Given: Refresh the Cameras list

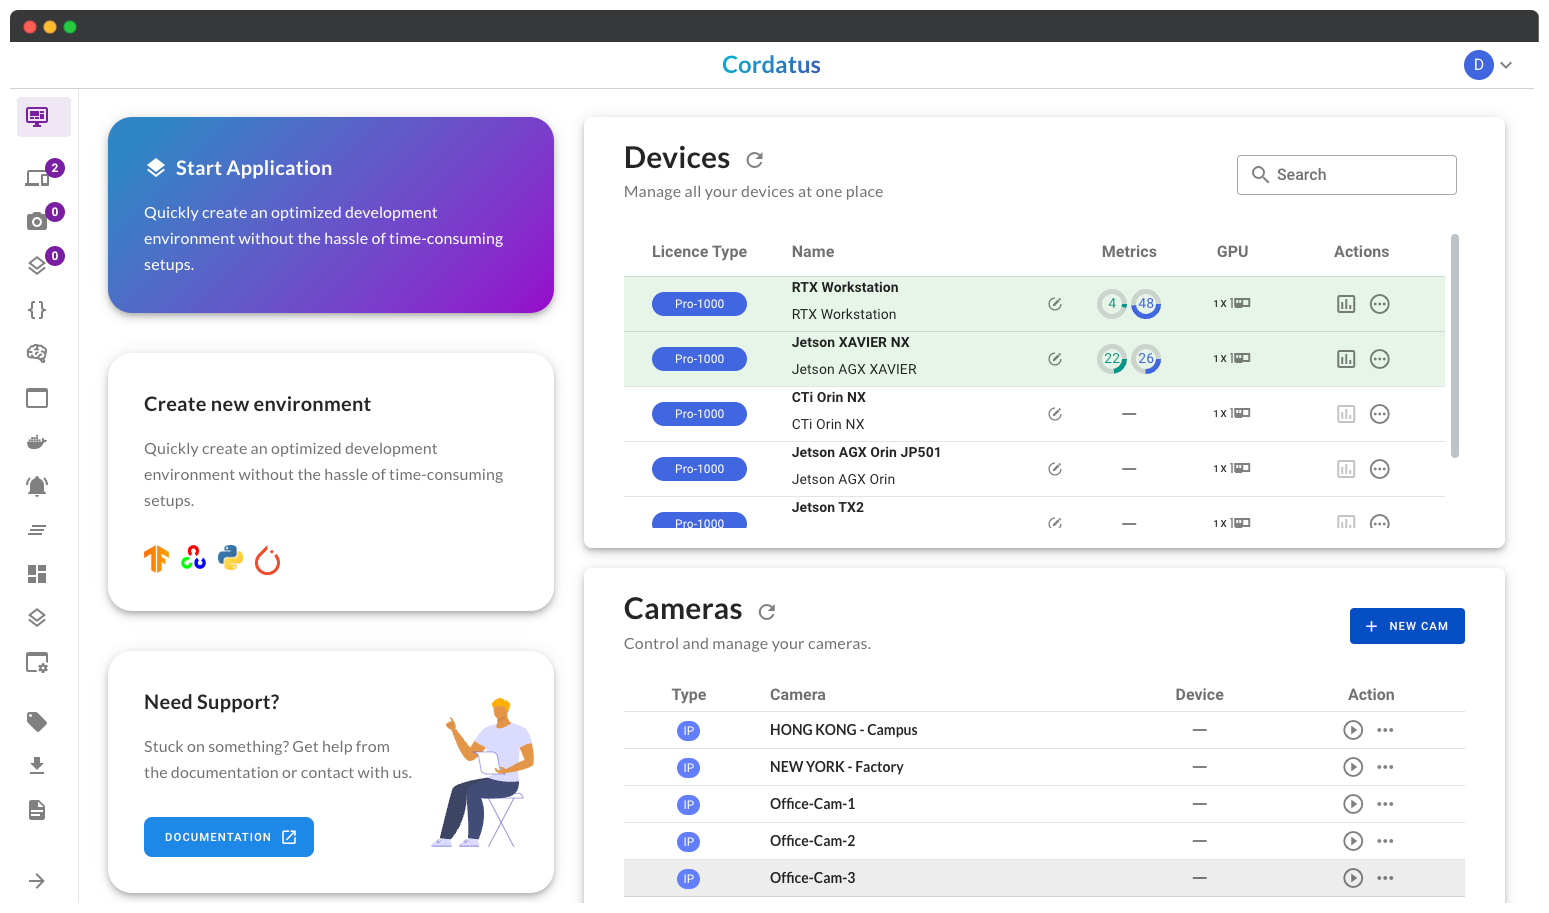Looking at the screenshot, I should pyautogui.click(x=767, y=612).
